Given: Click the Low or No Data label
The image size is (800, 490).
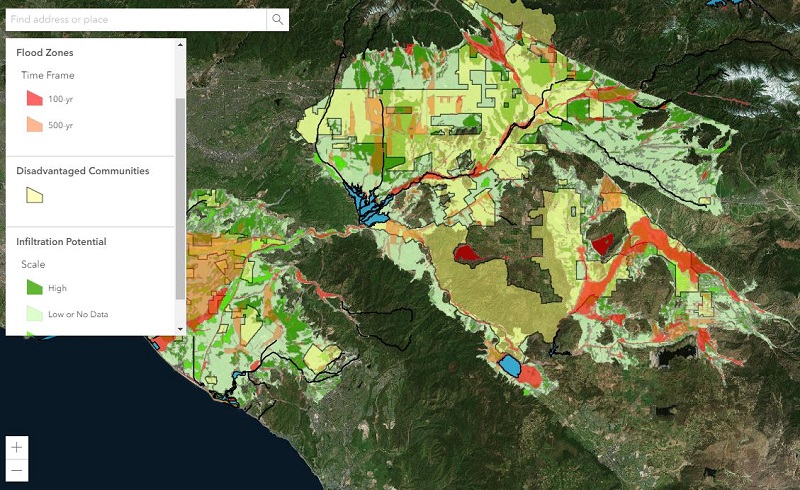Looking at the screenshot, I should point(78,314).
